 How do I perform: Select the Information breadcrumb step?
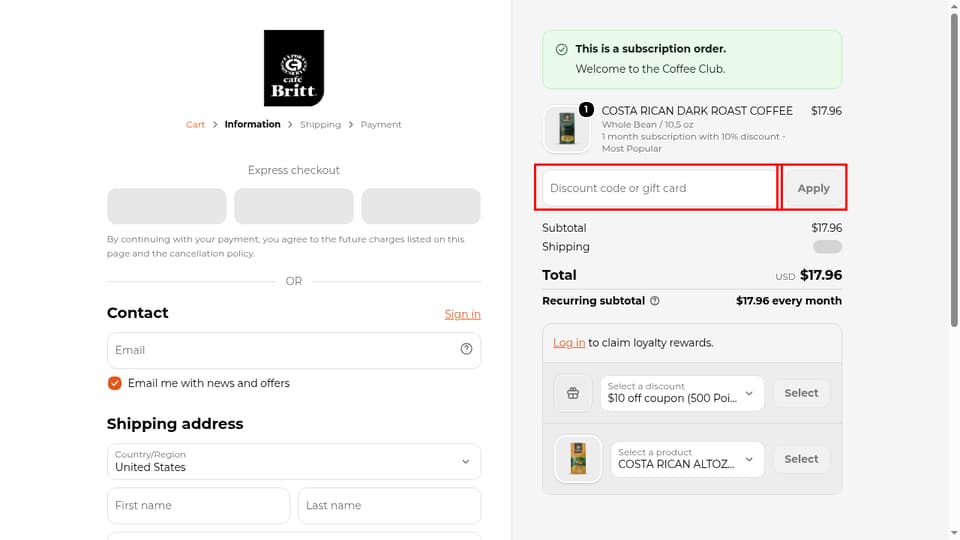click(x=252, y=124)
